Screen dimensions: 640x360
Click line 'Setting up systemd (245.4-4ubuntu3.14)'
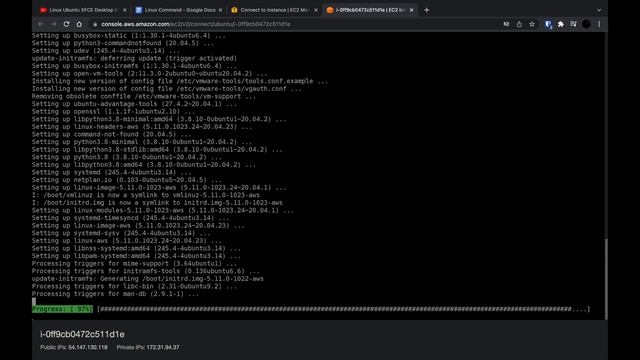[x=111, y=172]
